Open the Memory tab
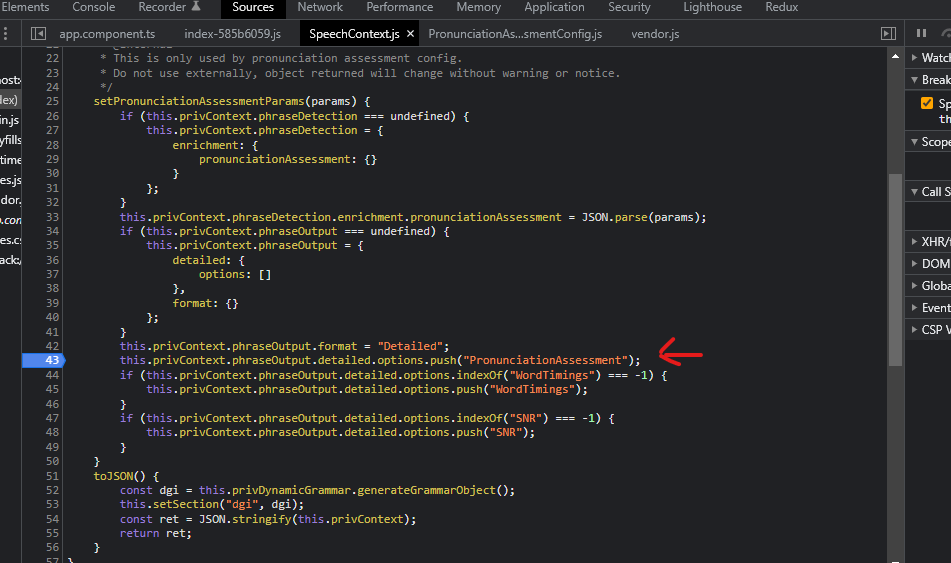Viewport: 951px width, 563px height. [479, 7]
